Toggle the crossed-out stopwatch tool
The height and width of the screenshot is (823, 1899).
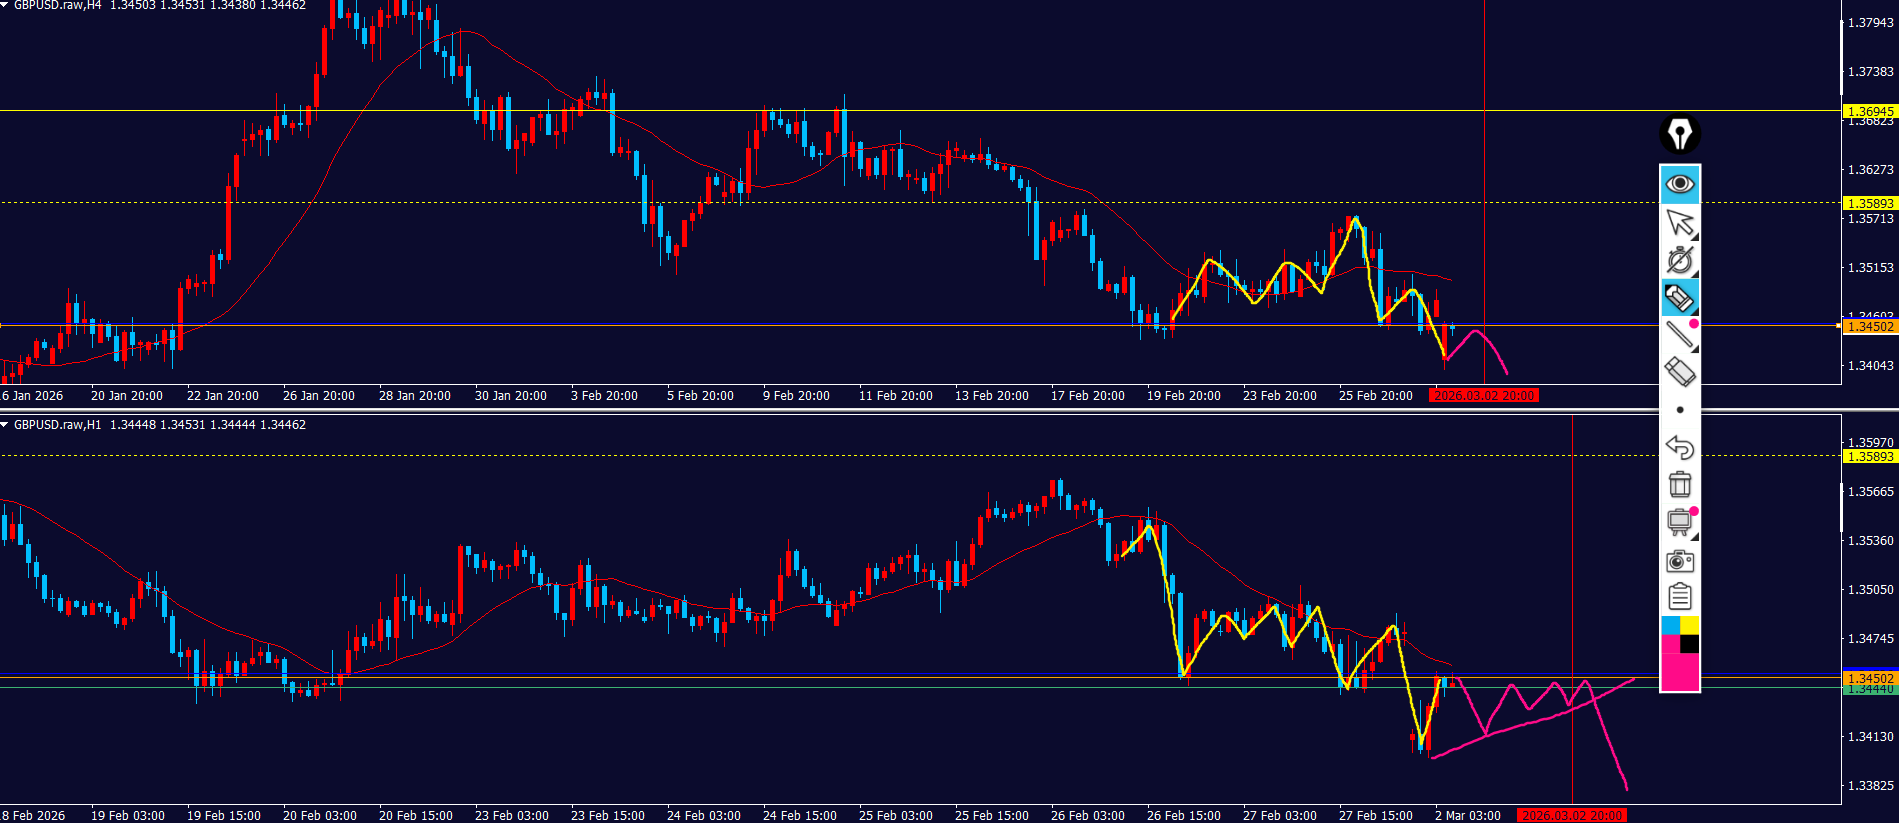pos(1680,260)
